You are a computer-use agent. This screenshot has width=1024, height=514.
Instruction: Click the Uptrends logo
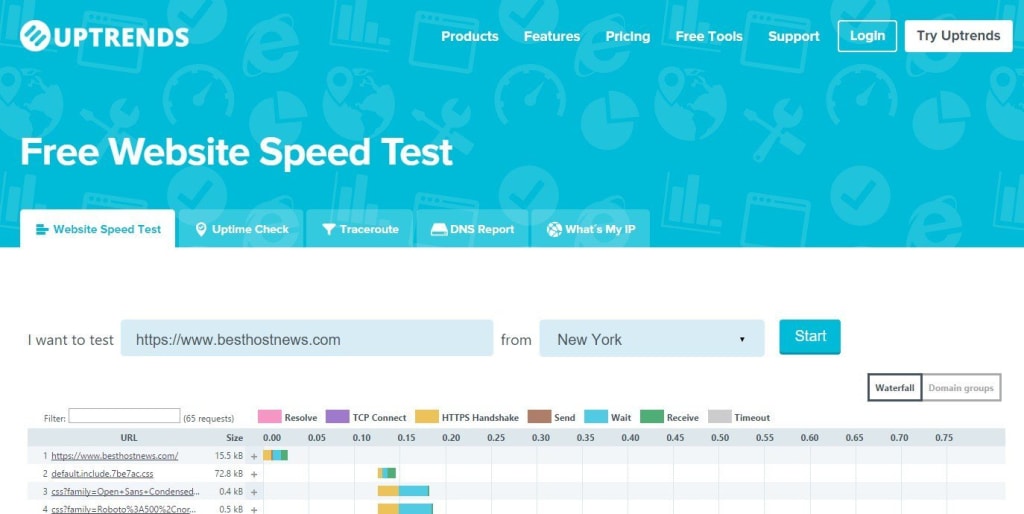tap(104, 36)
